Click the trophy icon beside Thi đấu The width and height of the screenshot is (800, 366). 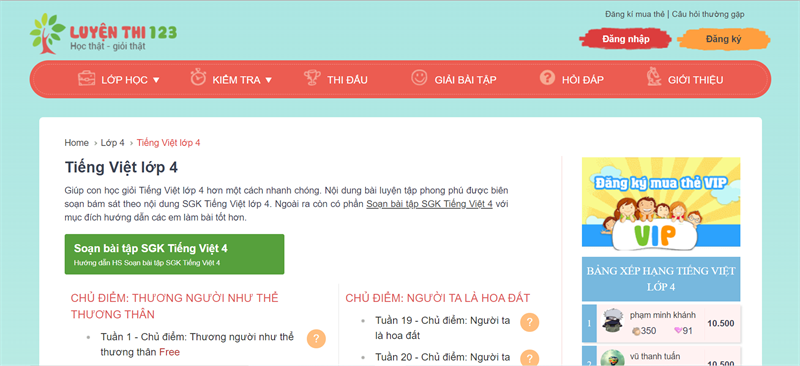pyautogui.click(x=312, y=78)
